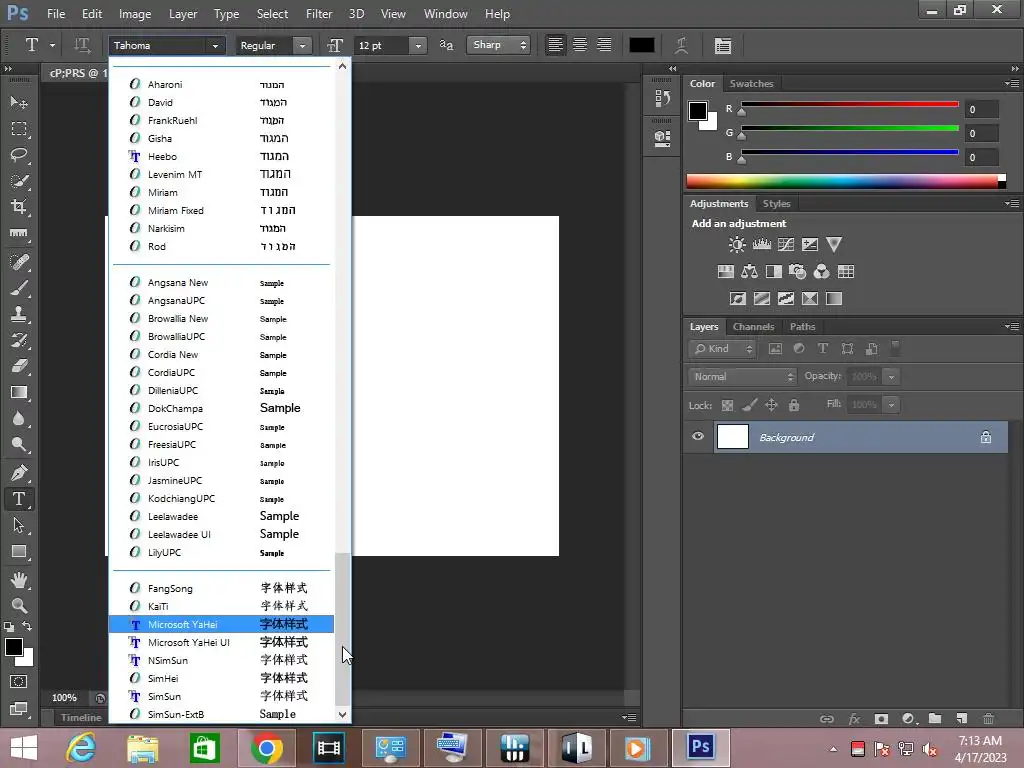Viewport: 1024px width, 768px height.
Task: Open the layer filter Kind dropdown
Action: coord(722,349)
